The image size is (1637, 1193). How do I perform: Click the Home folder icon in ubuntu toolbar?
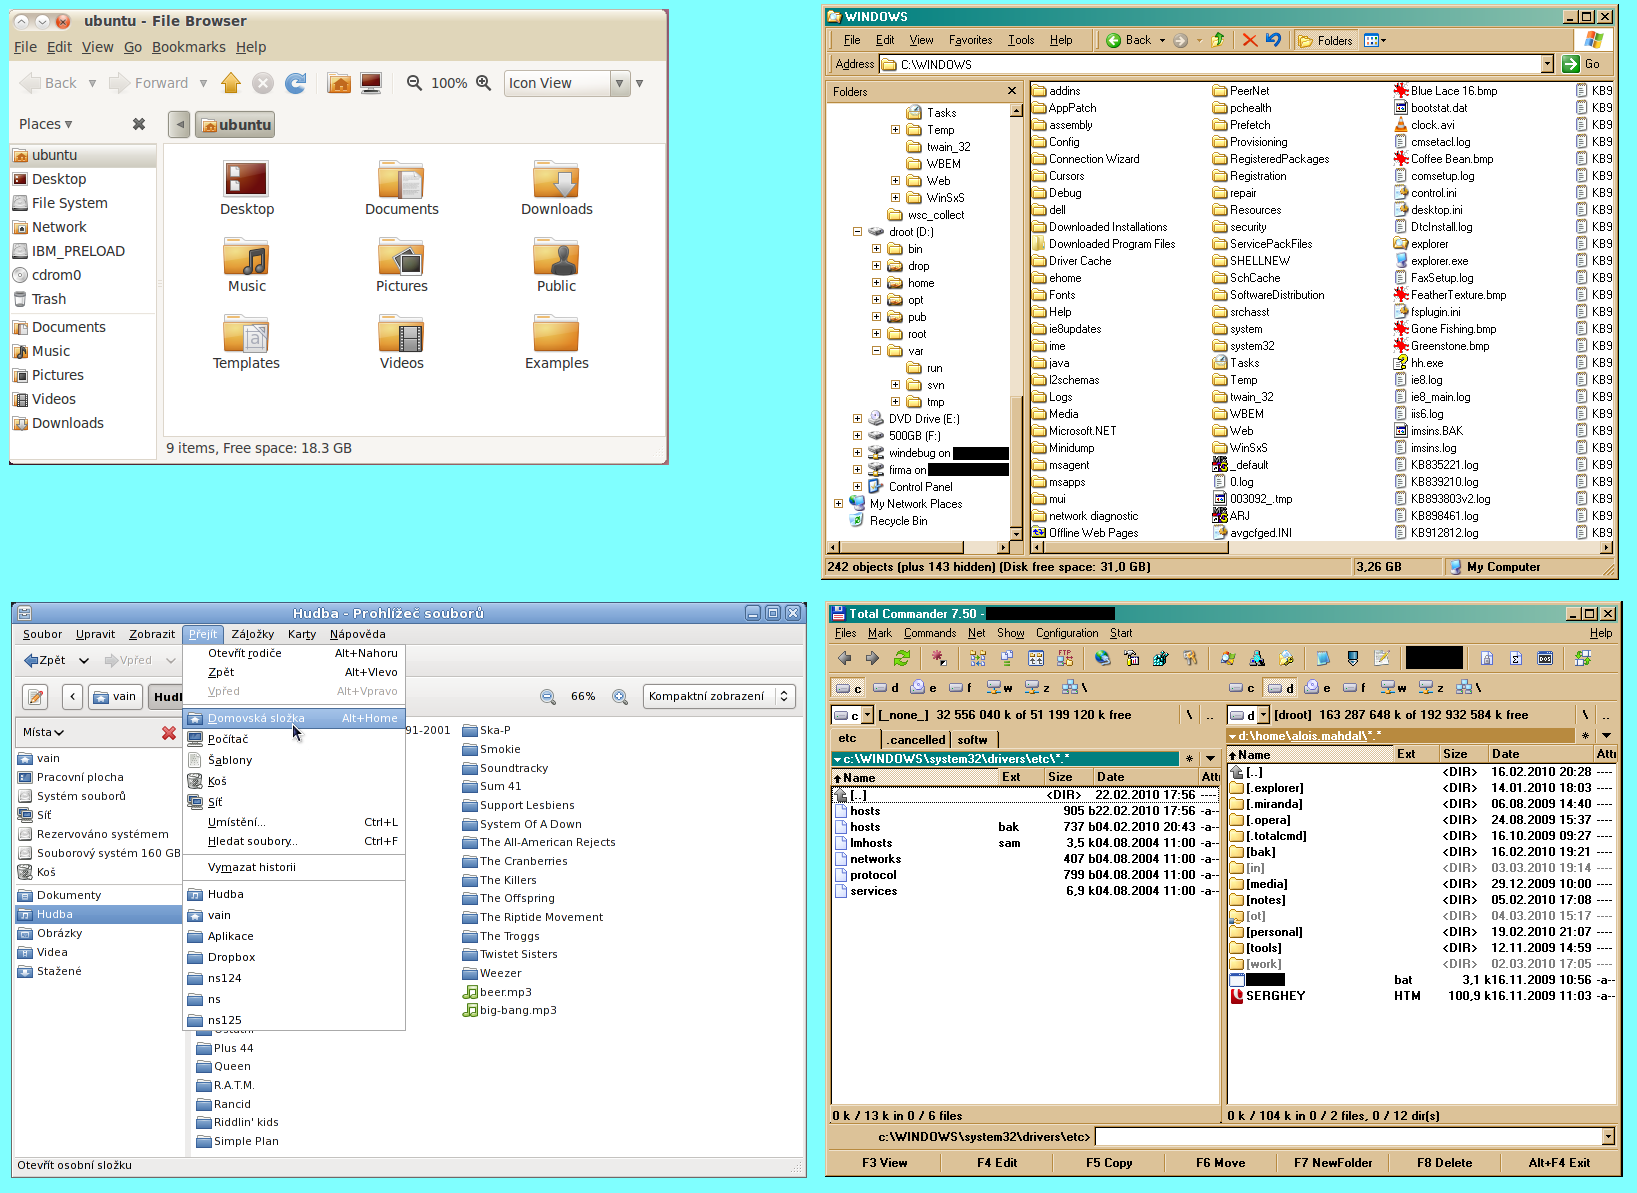(x=339, y=83)
